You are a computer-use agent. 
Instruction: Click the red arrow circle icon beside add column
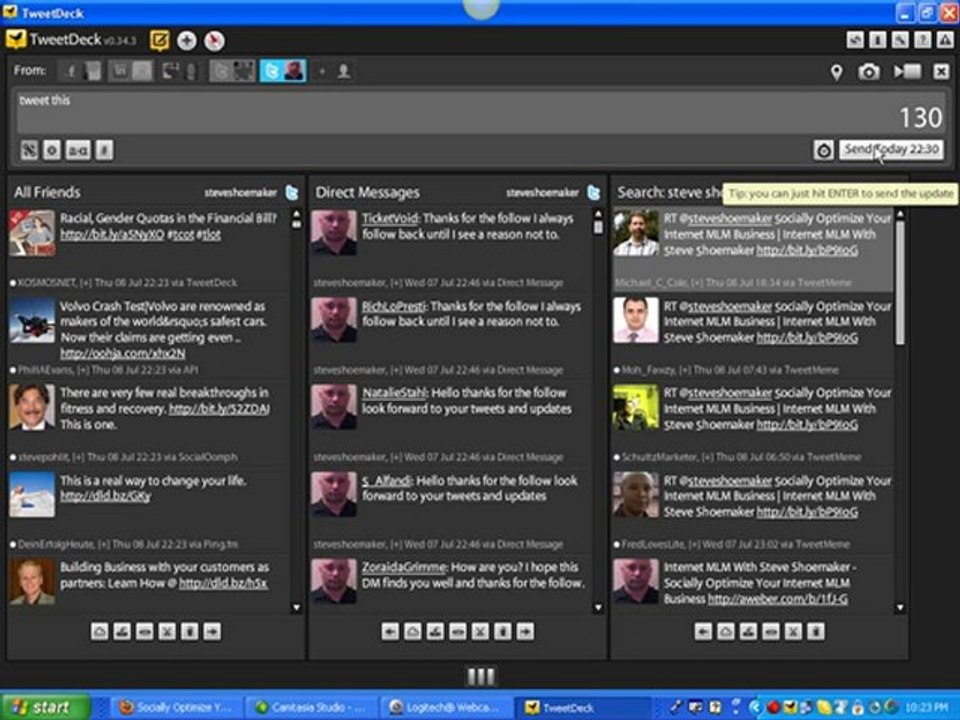[214, 41]
